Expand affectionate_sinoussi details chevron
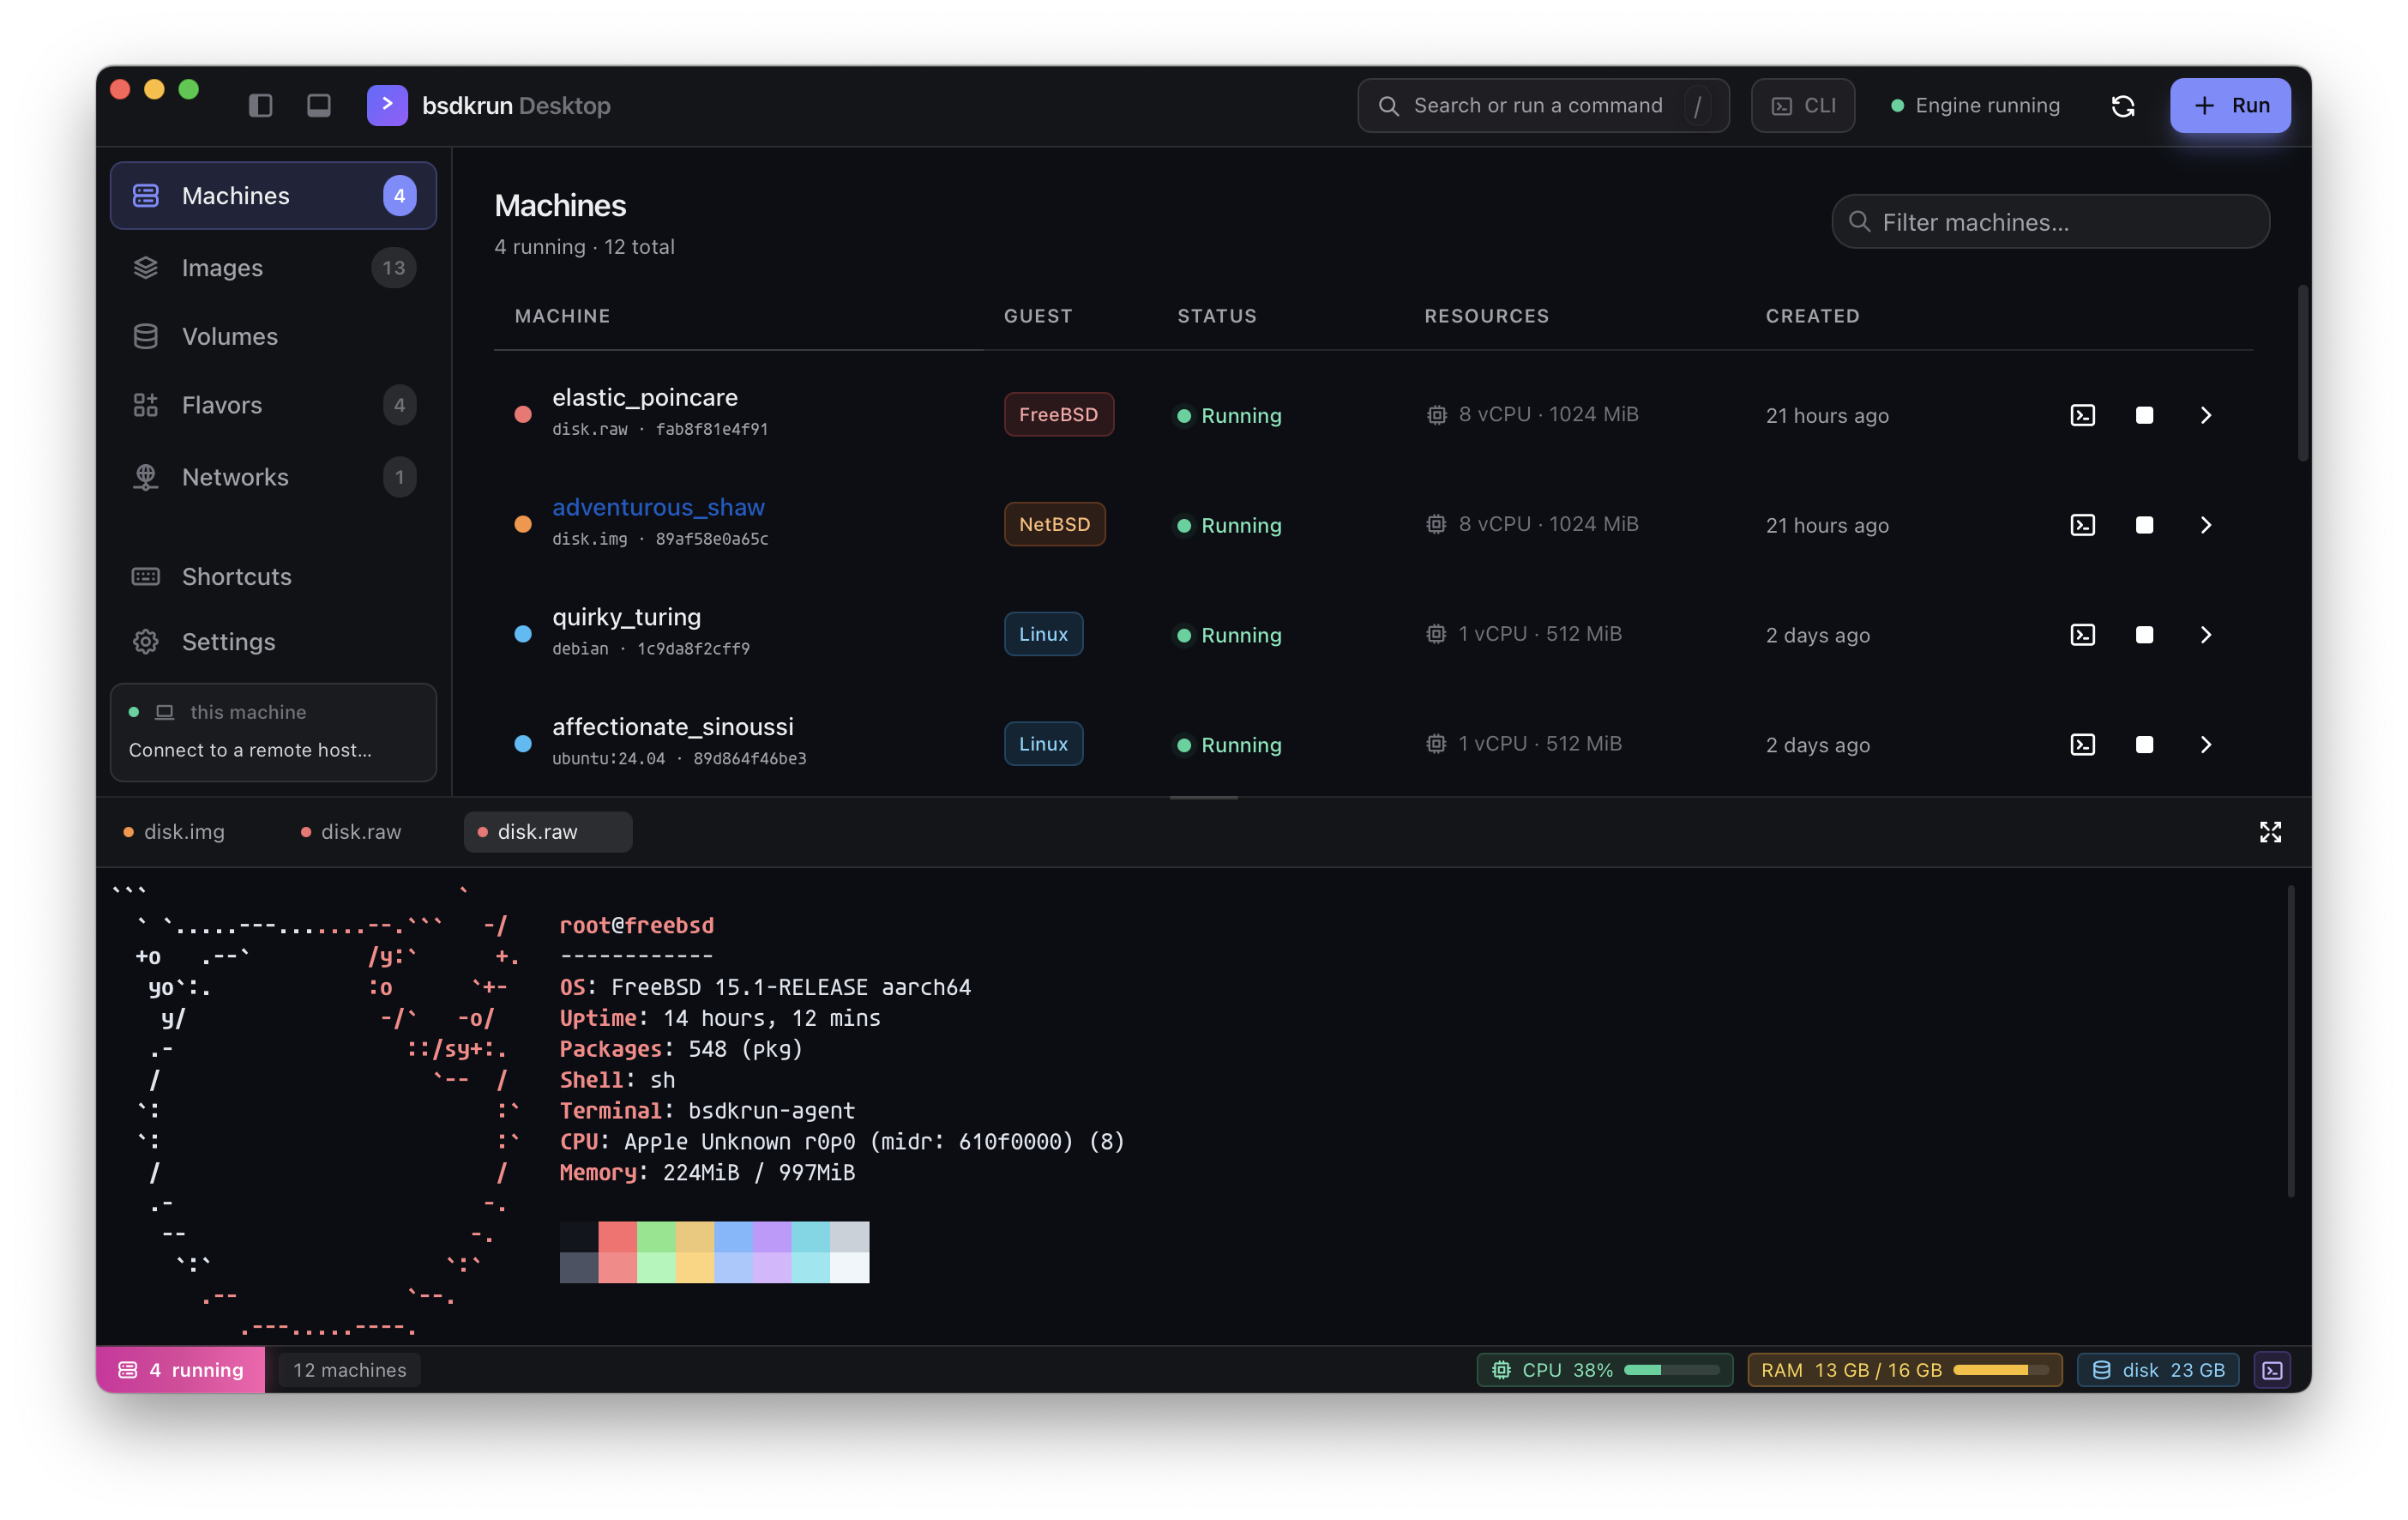 (2205, 744)
